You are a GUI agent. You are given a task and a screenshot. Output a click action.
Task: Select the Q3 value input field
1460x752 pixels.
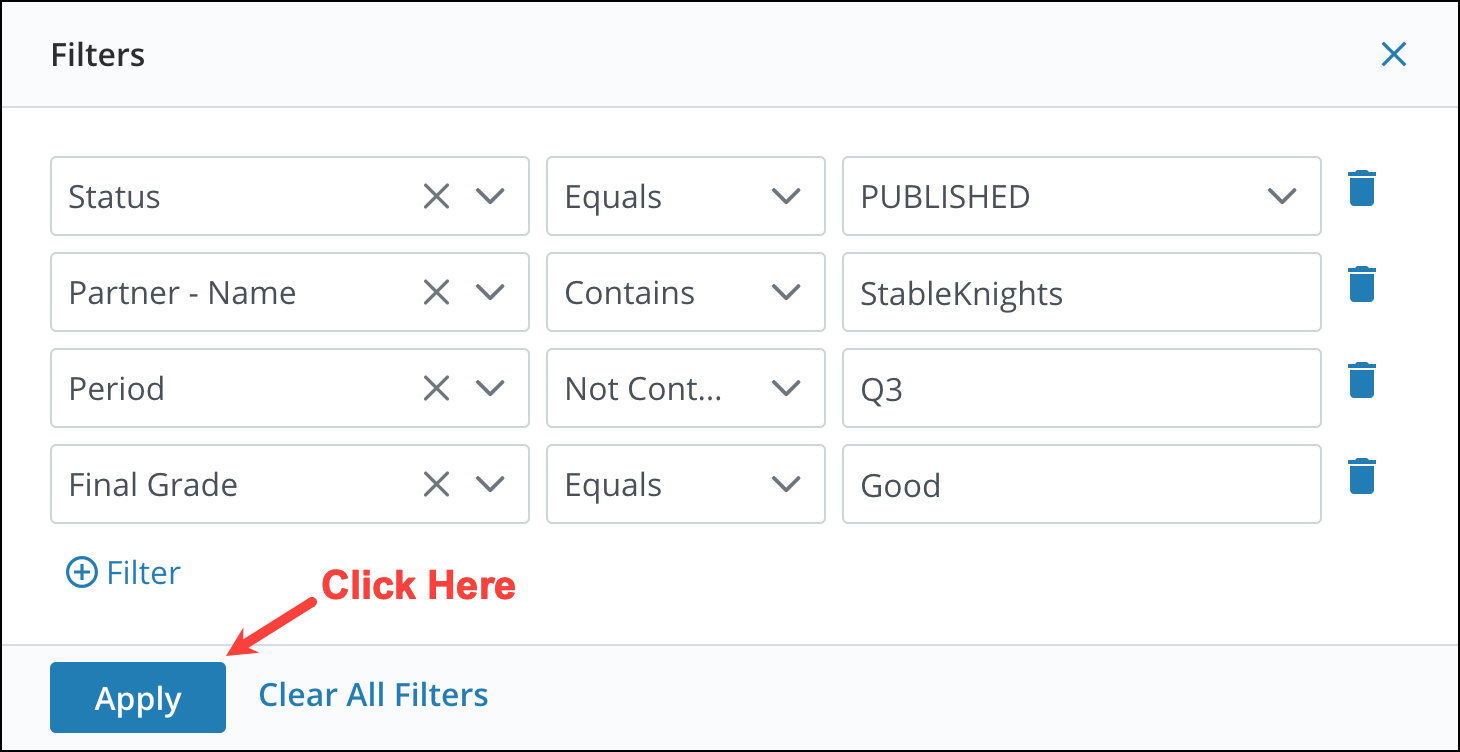1082,388
